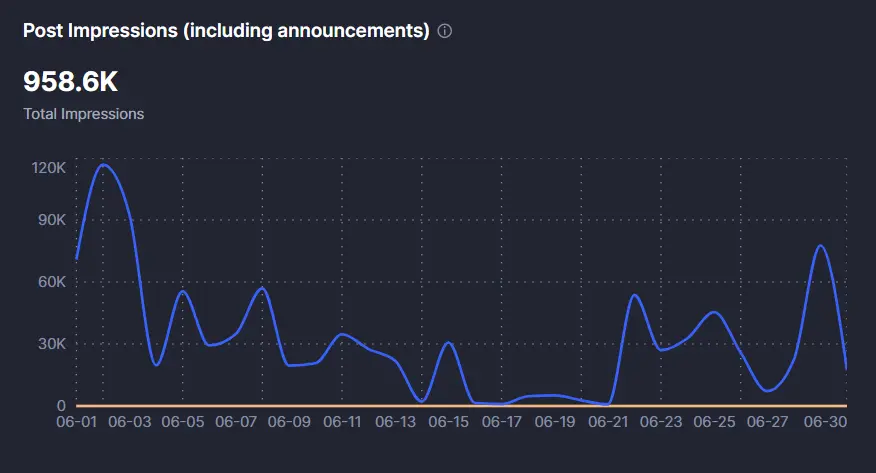Select the 06-15 date tick label
Screen dimensions: 876x473
[x=449, y=422]
